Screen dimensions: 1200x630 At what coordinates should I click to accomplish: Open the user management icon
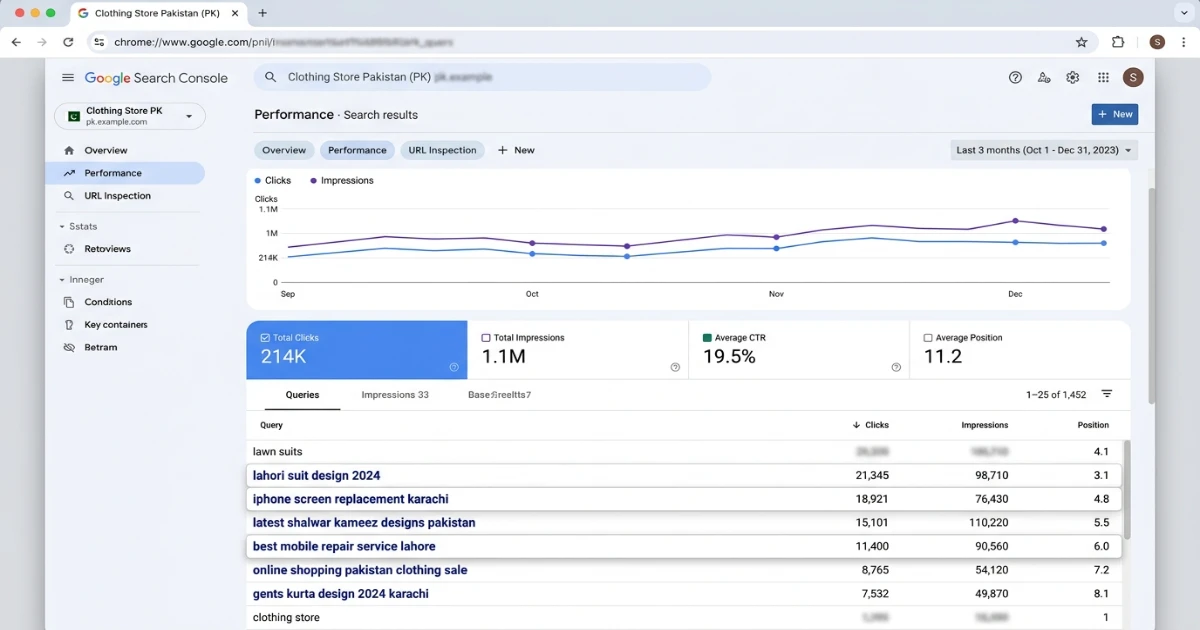[x=1044, y=77]
